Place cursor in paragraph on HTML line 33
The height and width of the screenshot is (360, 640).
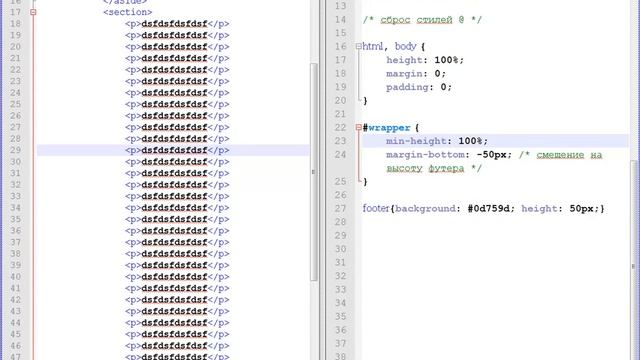pos(177,196)
